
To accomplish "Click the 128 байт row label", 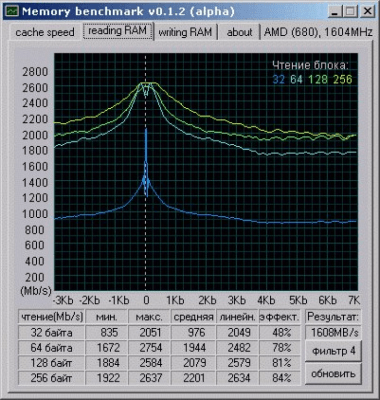I will 51,363.
